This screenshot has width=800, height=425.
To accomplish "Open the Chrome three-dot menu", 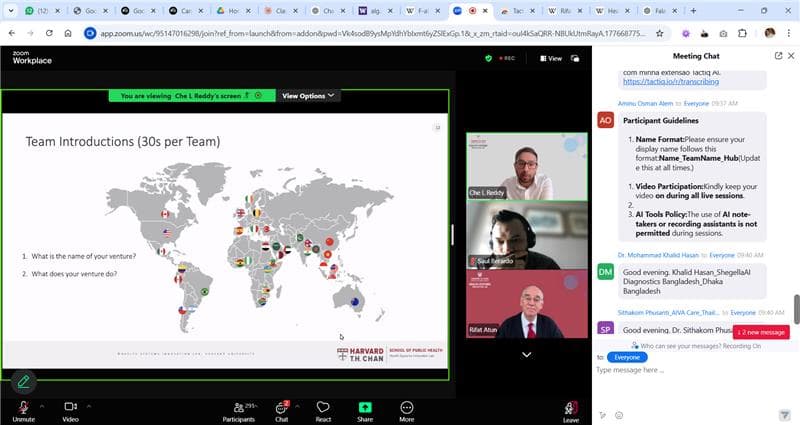I will tap(789, 33).
